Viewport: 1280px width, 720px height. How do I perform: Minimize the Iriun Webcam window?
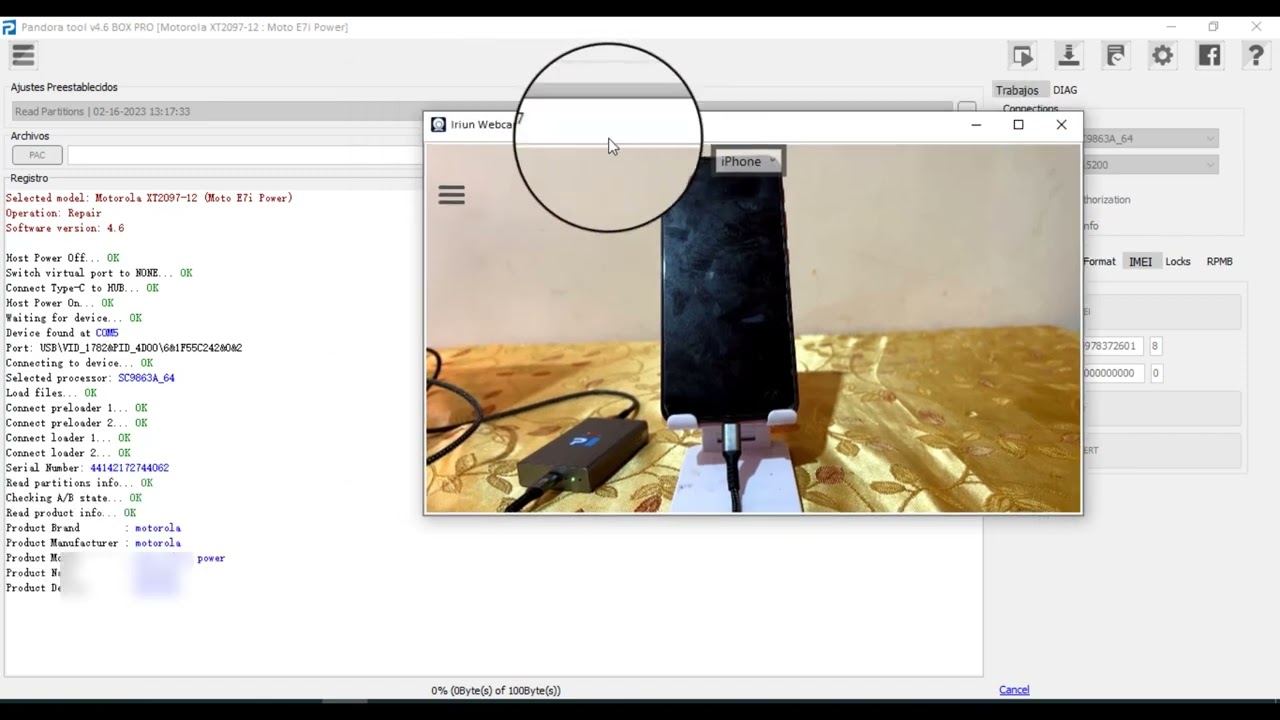click(976, 125)
